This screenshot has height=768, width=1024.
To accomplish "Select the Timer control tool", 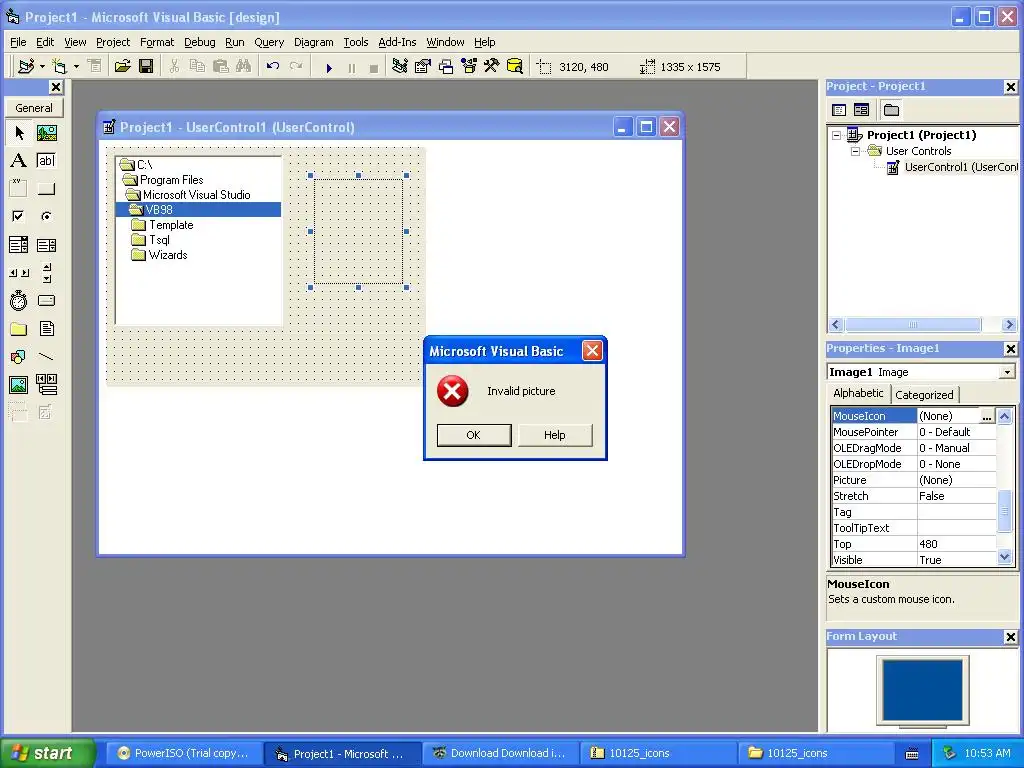I will pos(19,300).
